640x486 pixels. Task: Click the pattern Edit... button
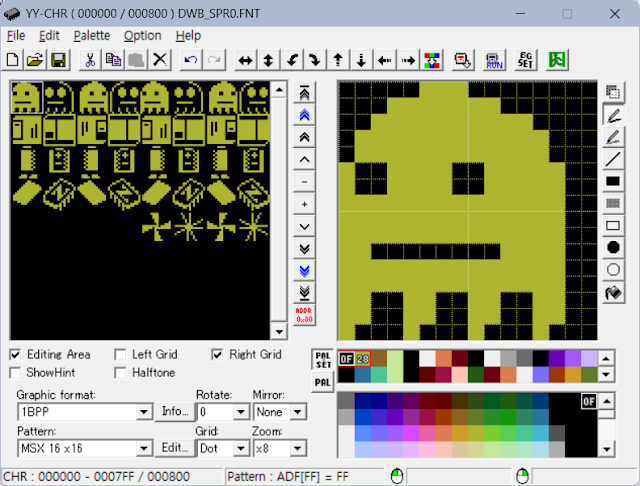pos(175,448)
